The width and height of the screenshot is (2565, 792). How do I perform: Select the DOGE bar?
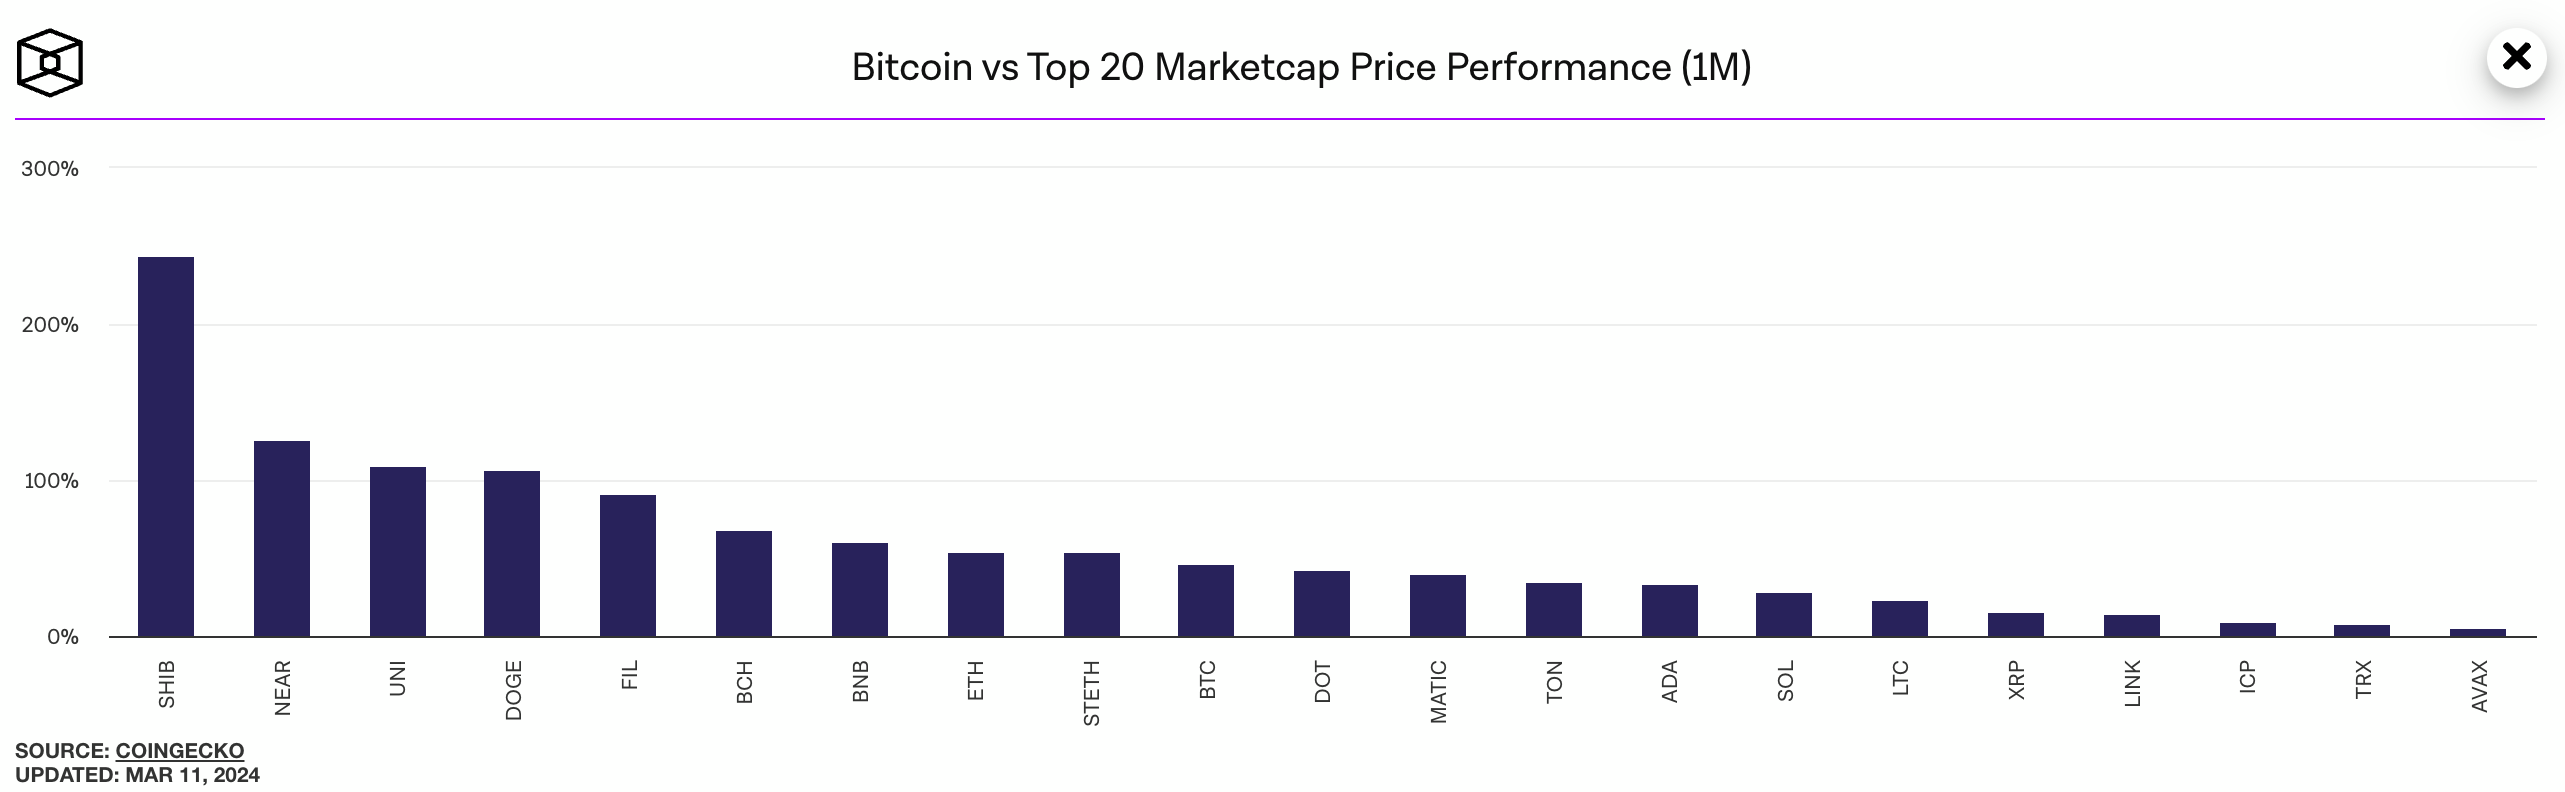[x=512, y=554]
